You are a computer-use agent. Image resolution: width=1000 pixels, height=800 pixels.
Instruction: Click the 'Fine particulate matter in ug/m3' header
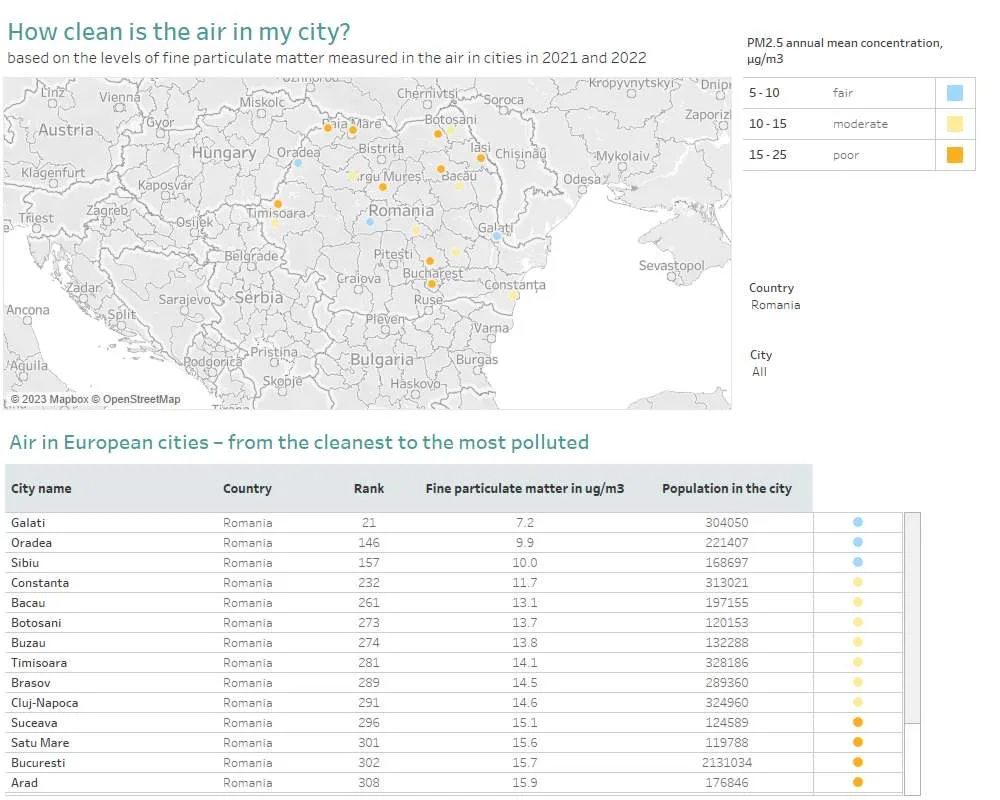(524, 489)
